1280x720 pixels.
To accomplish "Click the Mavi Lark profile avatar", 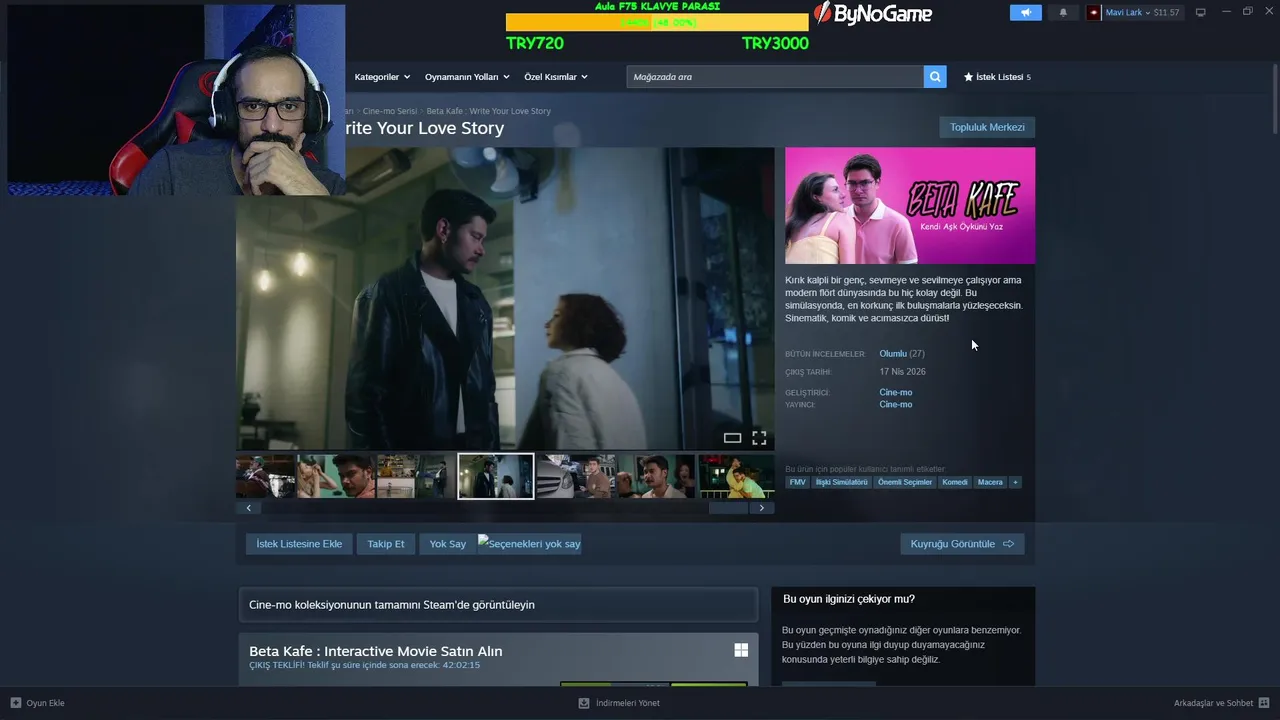I will click(1094, 13).
